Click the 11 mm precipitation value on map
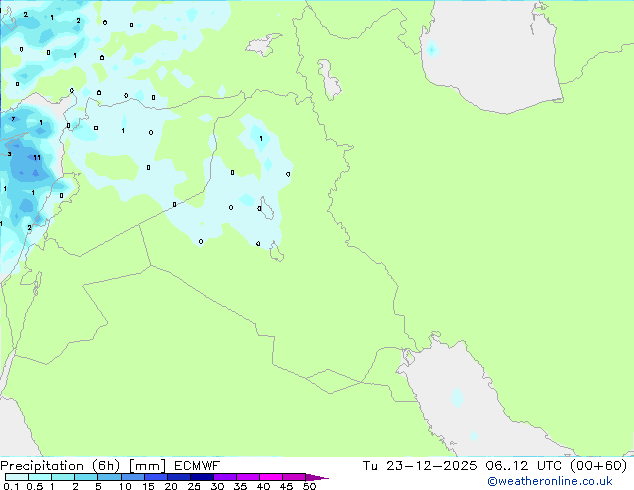 coord(37,157)
